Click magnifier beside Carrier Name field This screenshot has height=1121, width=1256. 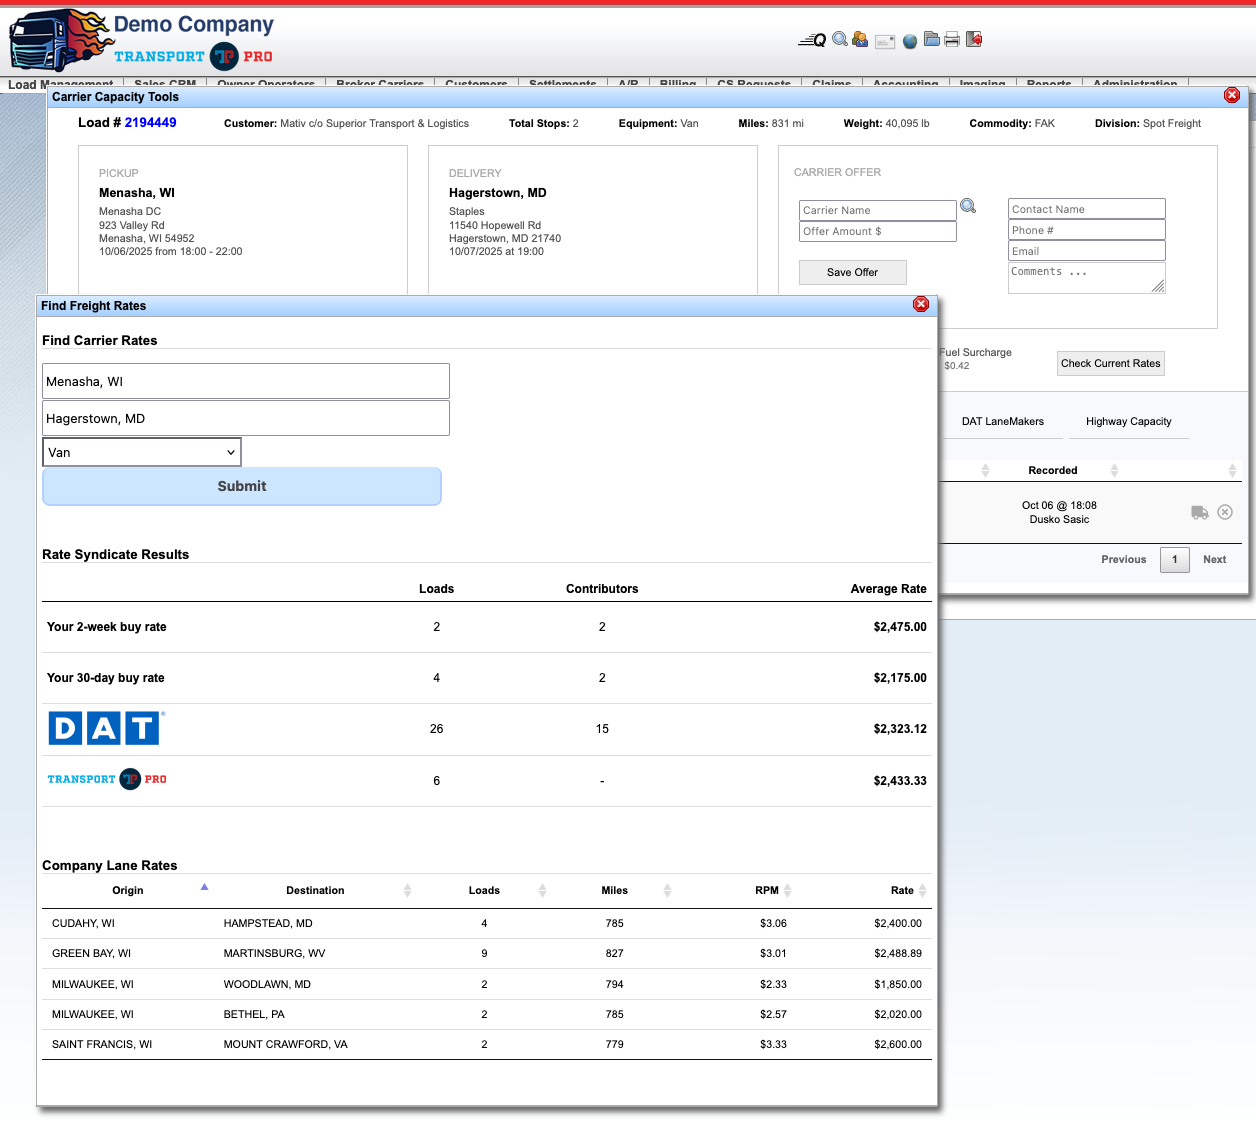tap(968, 206)
